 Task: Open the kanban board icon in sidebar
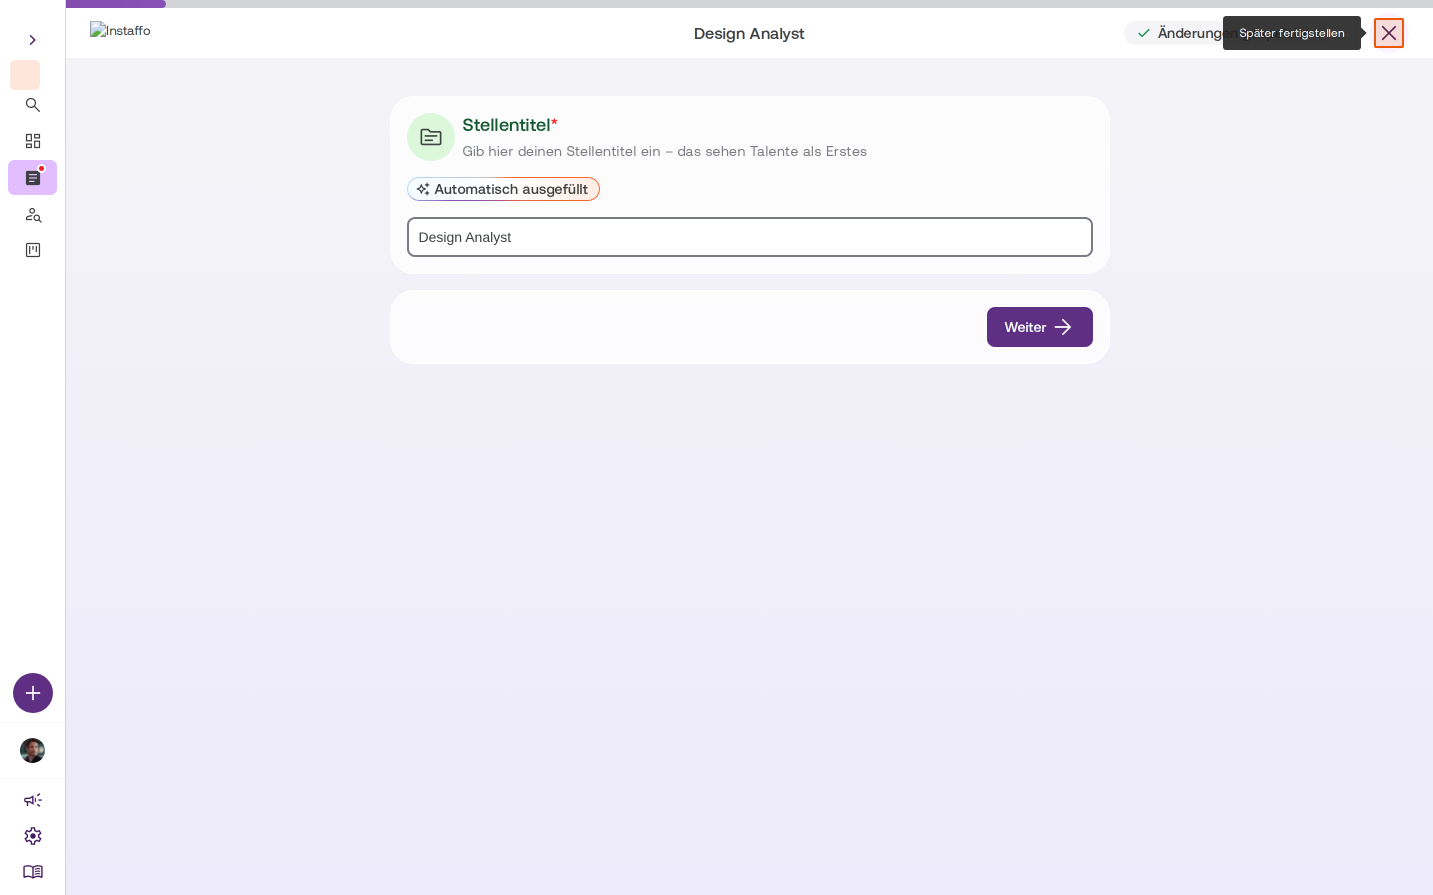(x=33, y=250)
